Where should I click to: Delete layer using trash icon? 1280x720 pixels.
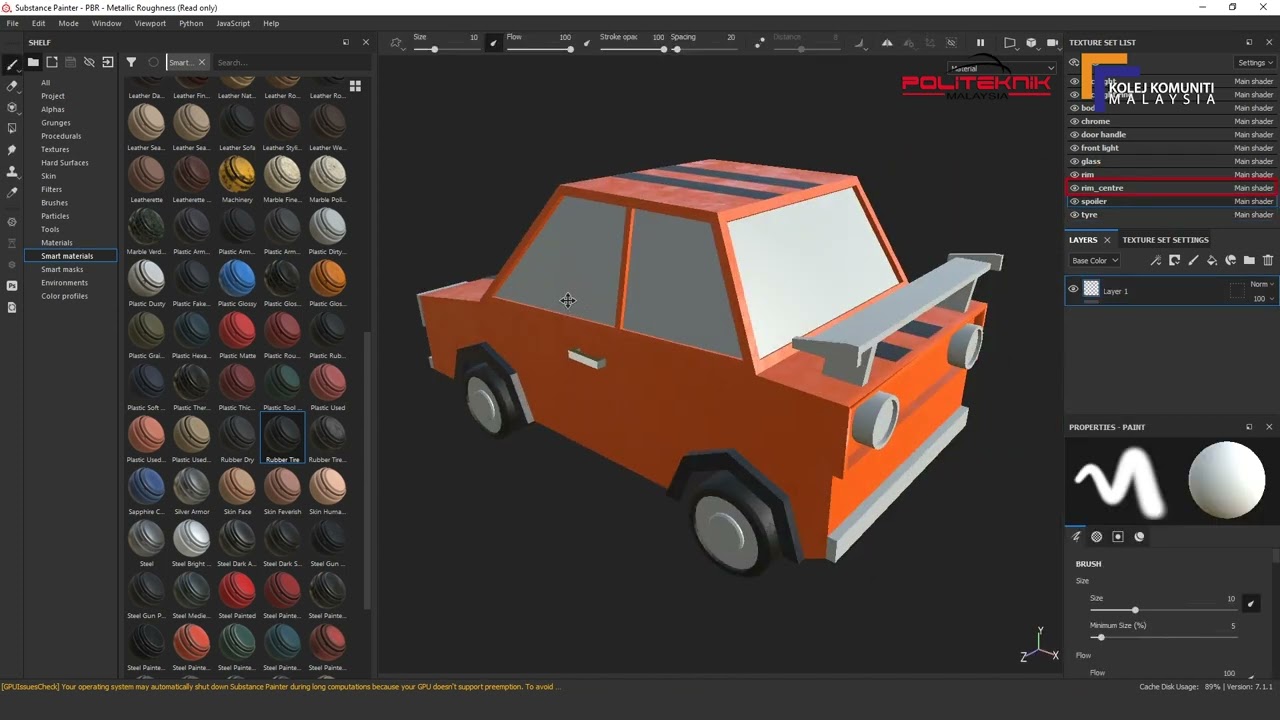1268,261
